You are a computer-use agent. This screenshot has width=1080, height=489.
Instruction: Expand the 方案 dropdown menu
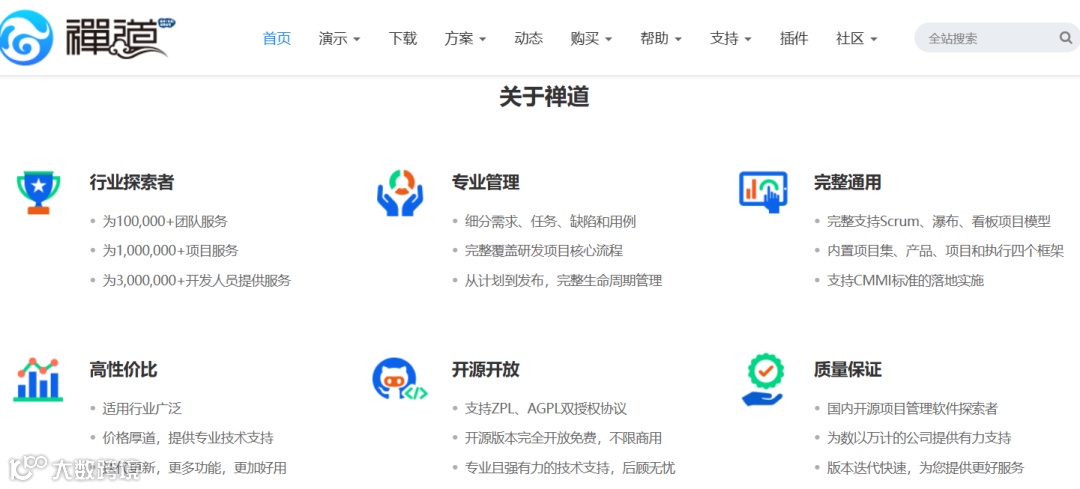click(466, 39)
